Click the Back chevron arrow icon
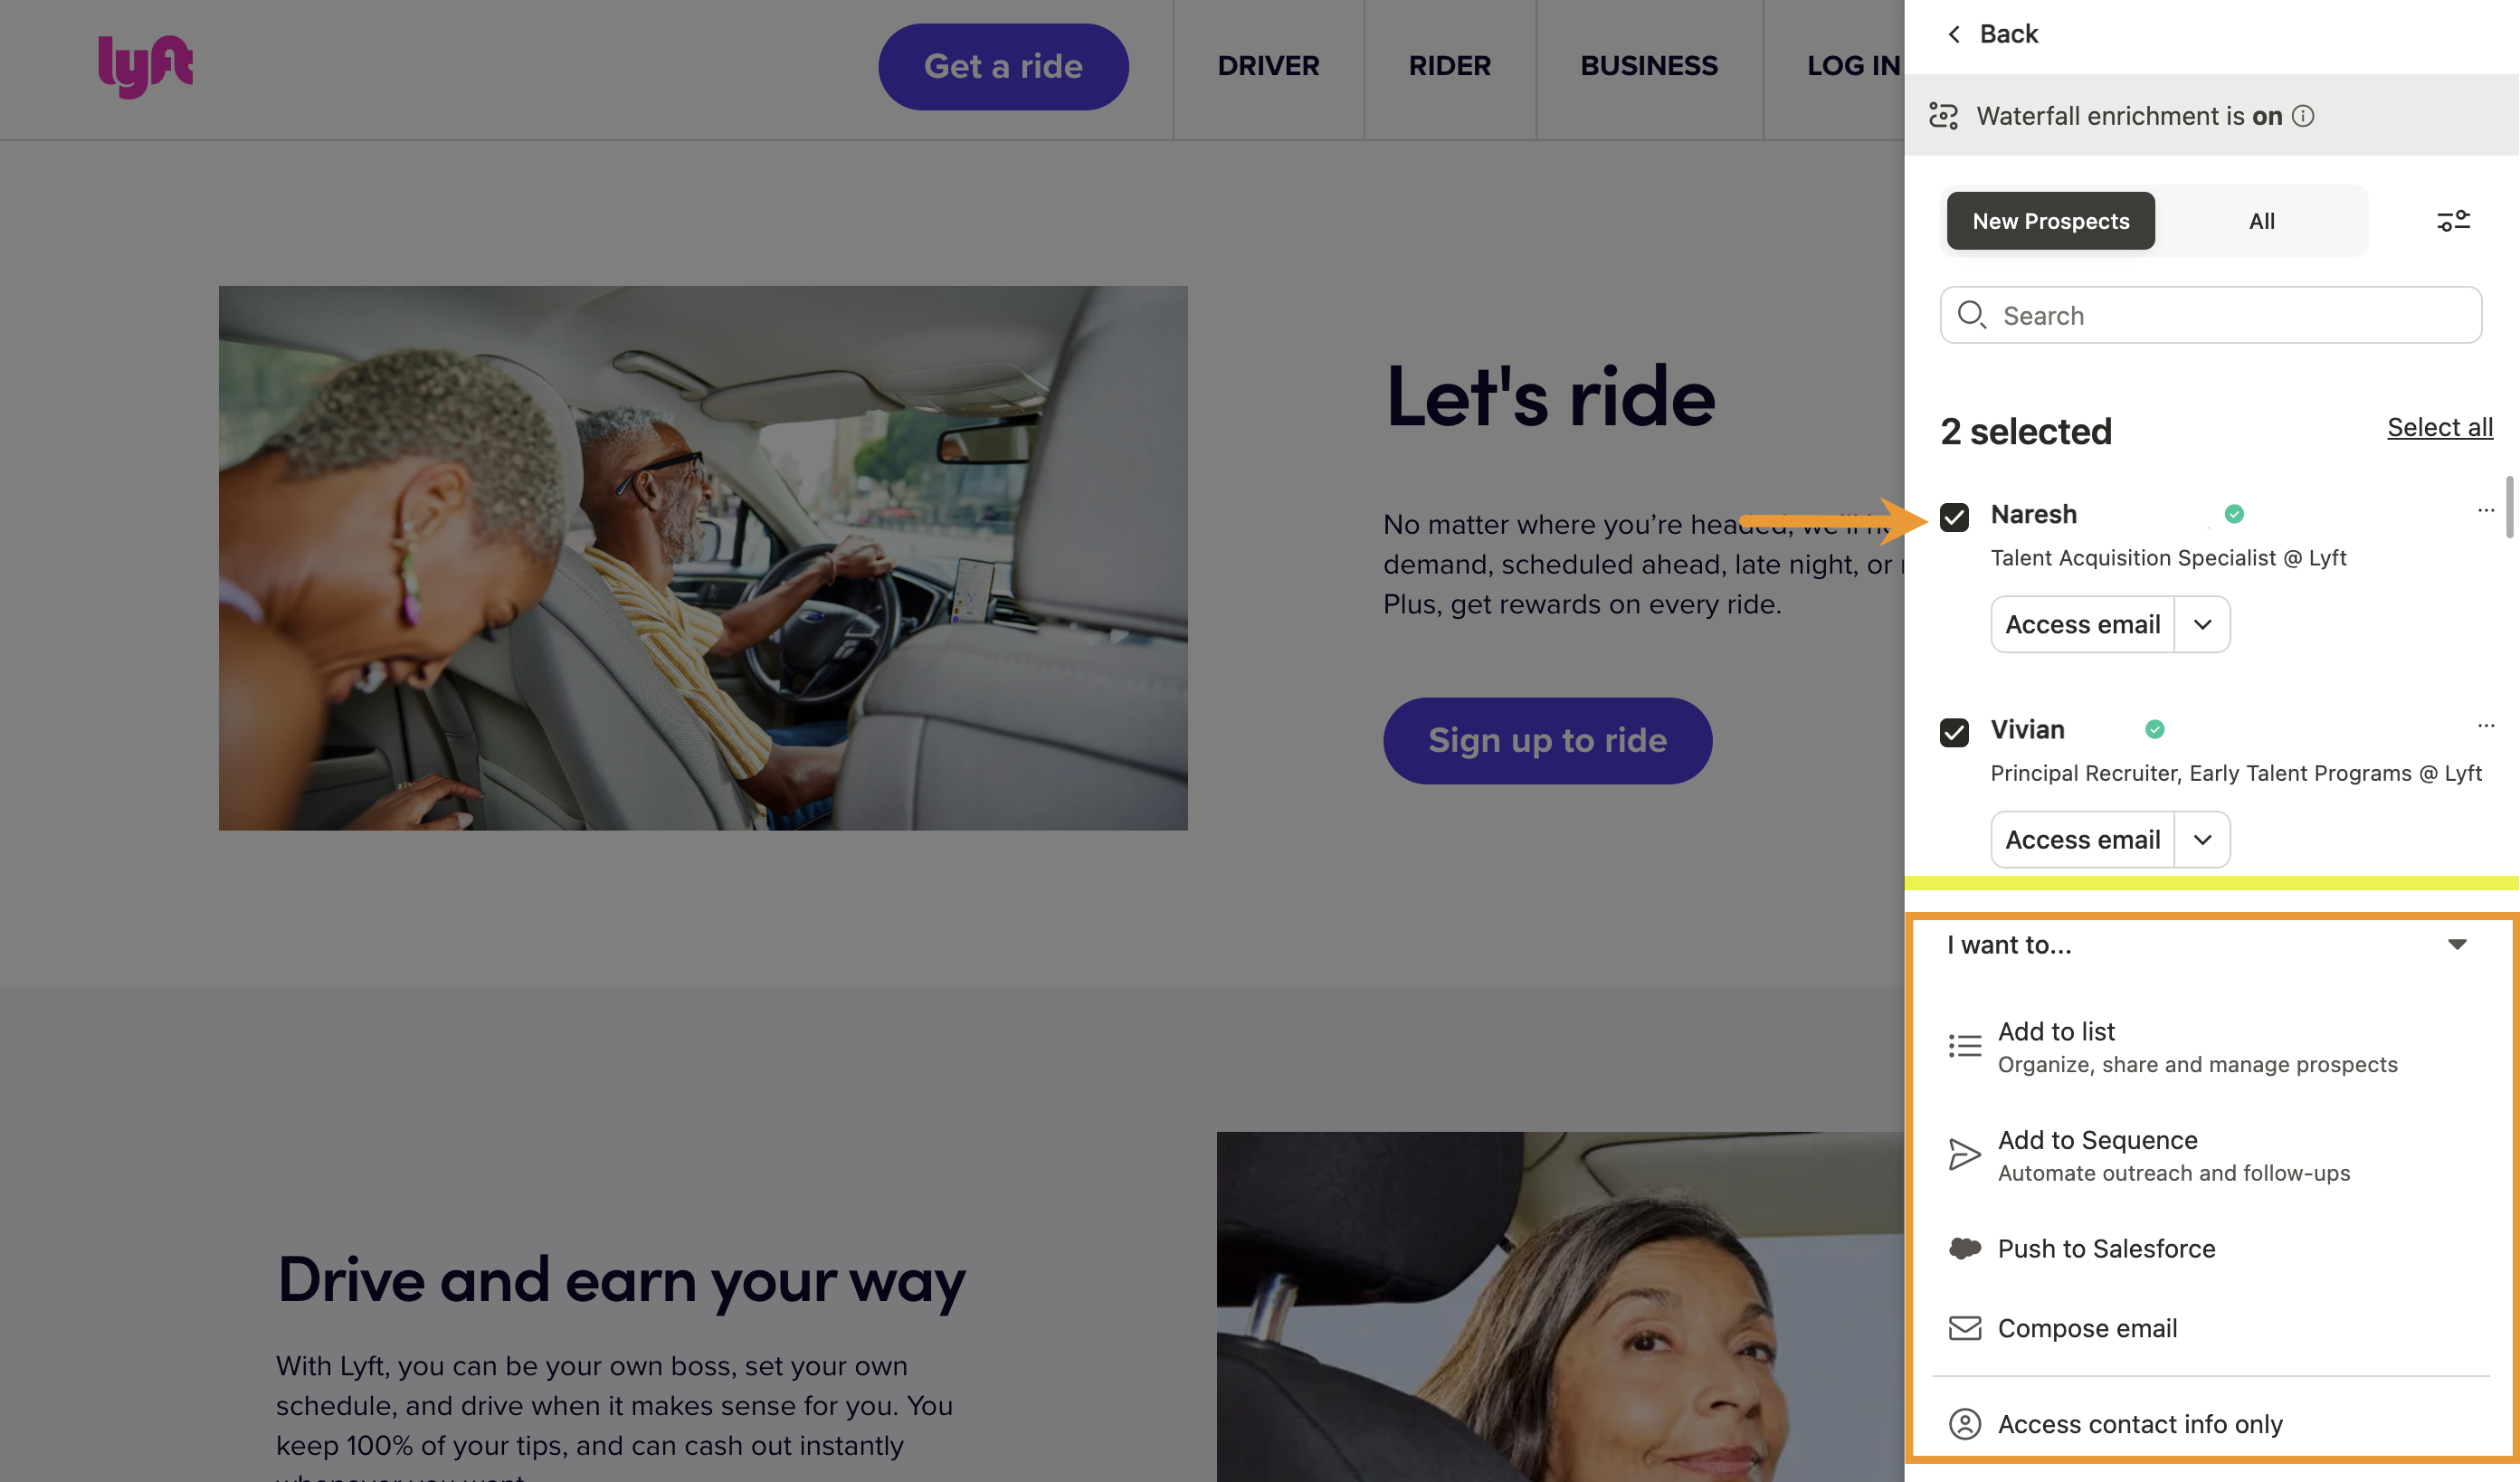The width and height of the screenshot is (2520, 1482). pos(1954,34)
